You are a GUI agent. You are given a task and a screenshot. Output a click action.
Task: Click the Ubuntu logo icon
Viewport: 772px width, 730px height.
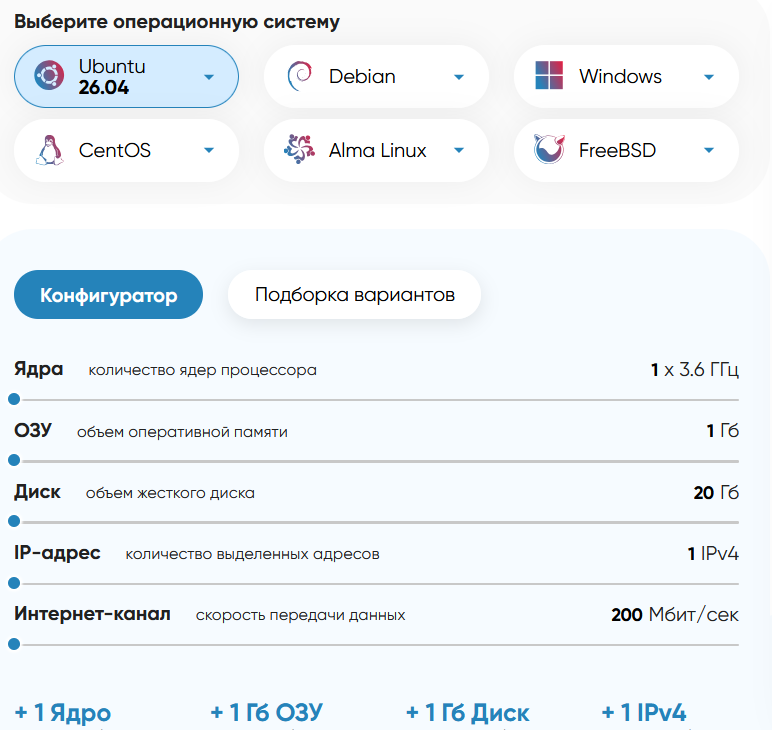49,75
